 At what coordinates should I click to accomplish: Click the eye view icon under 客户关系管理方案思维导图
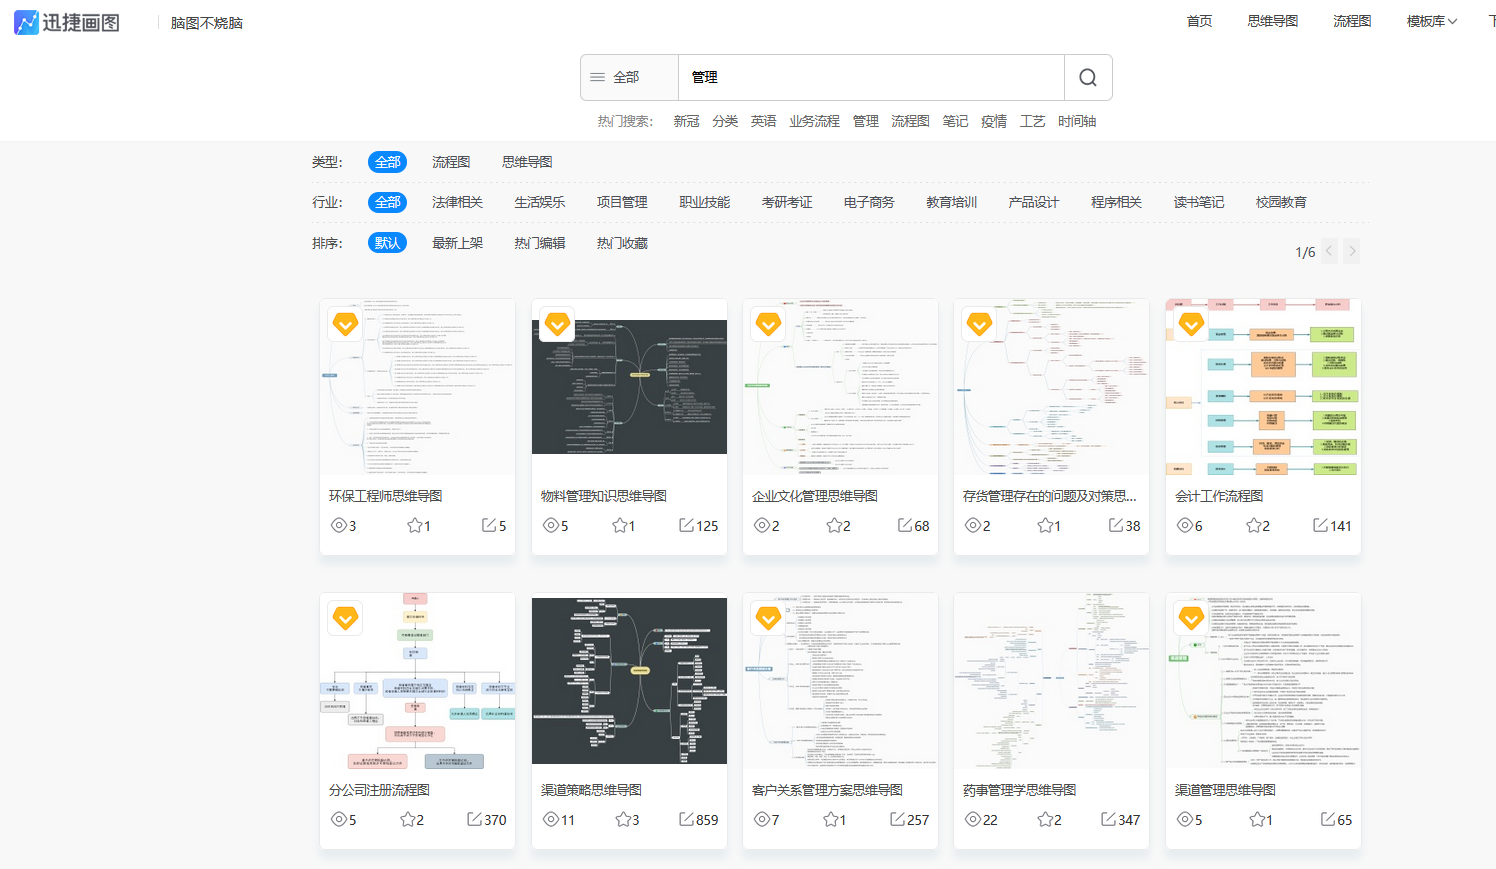pos(762,819)
